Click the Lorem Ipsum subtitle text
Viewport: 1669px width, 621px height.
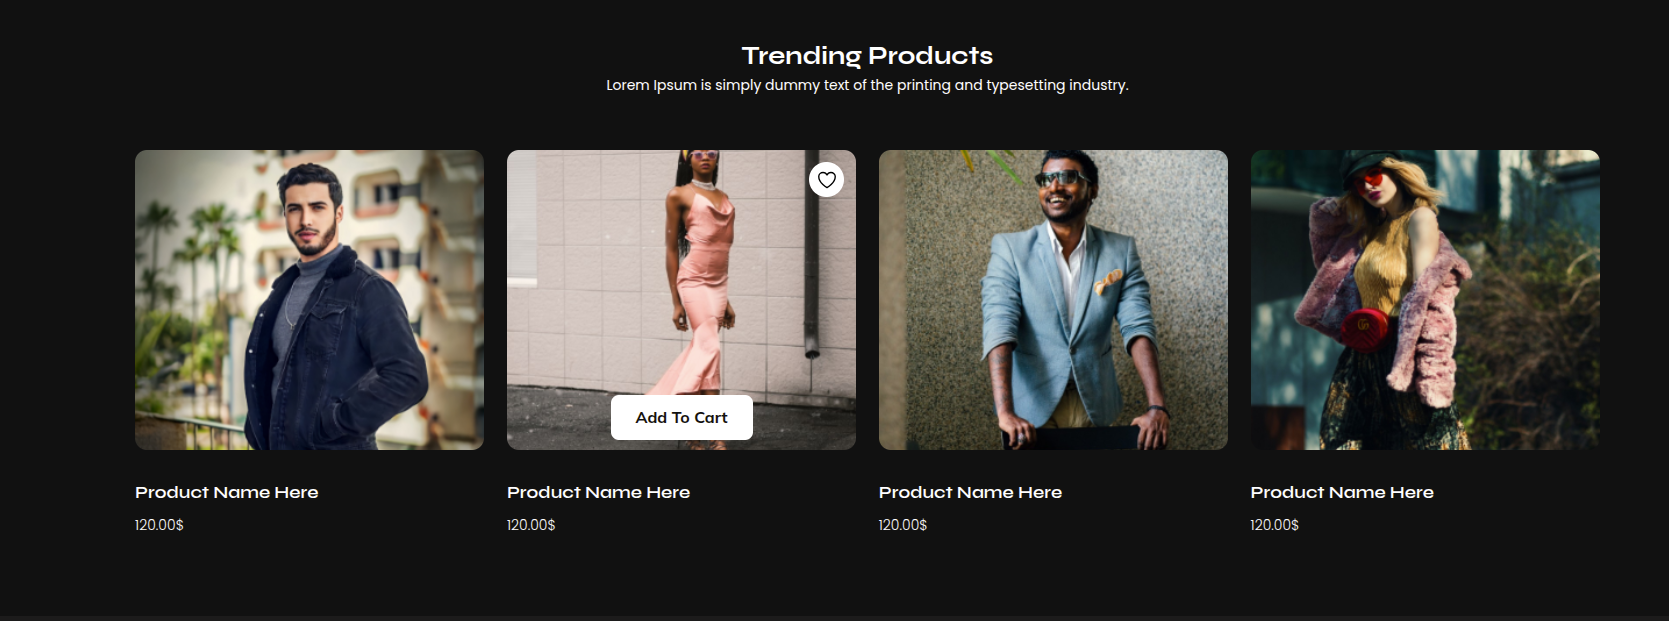point(867,85)
